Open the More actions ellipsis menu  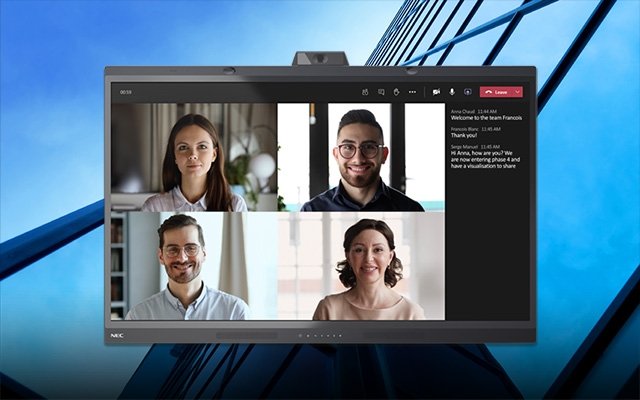(412, 92)
